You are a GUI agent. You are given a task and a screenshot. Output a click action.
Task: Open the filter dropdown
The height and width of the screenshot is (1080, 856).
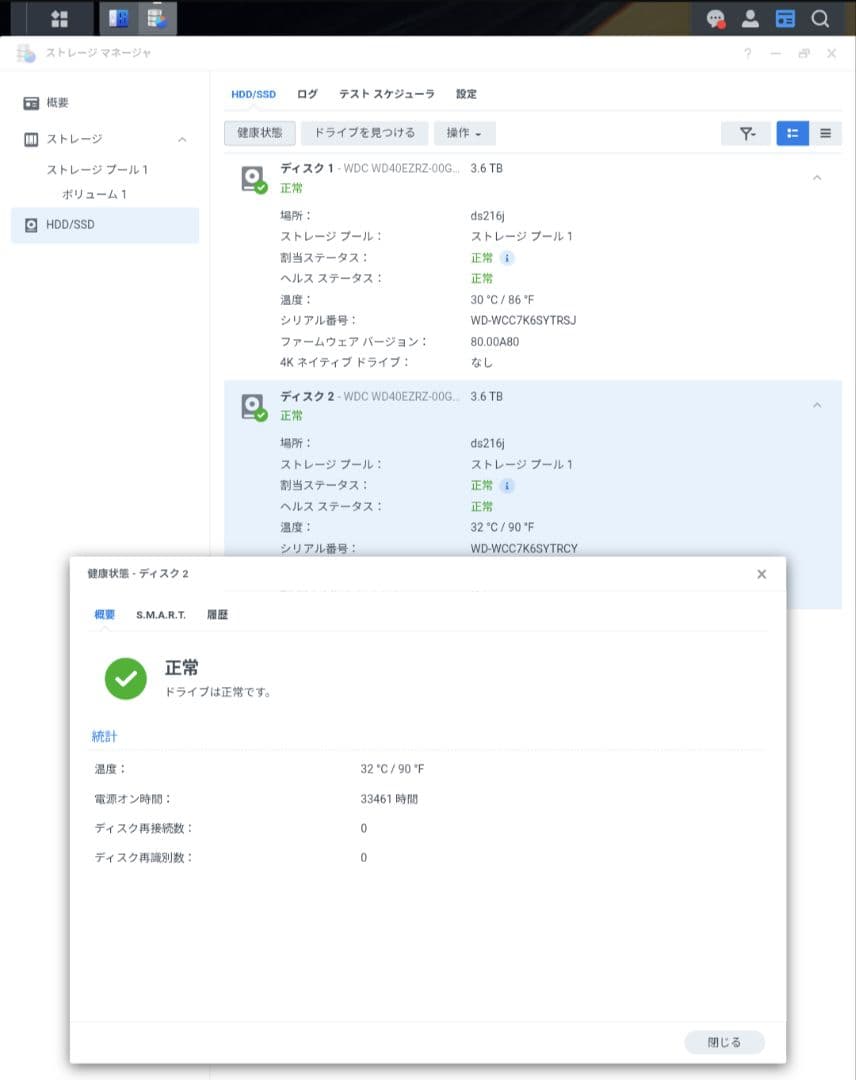coord(746,133)
